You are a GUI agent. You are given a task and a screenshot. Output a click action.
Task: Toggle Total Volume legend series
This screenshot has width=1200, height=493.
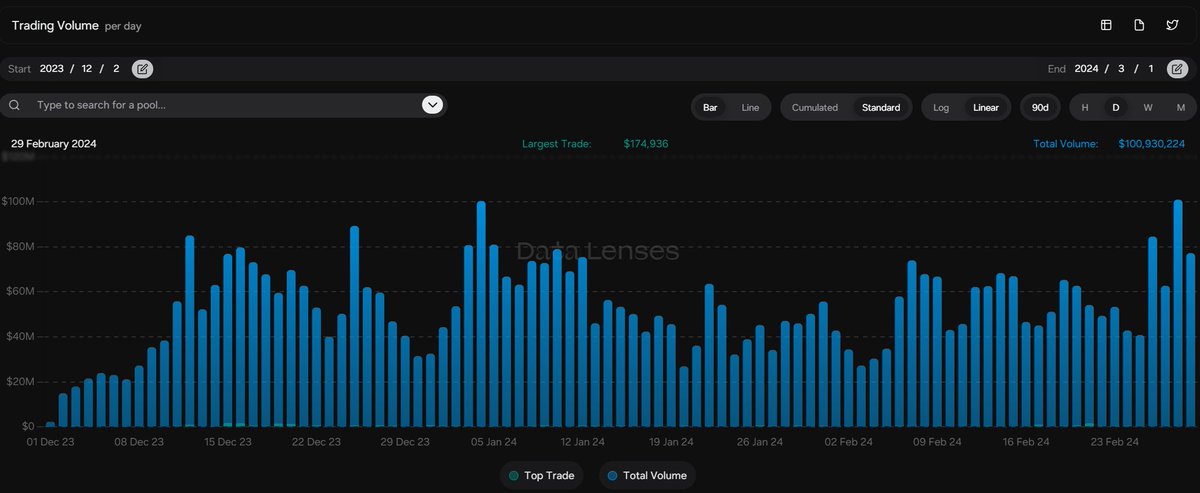click(646, 475)
